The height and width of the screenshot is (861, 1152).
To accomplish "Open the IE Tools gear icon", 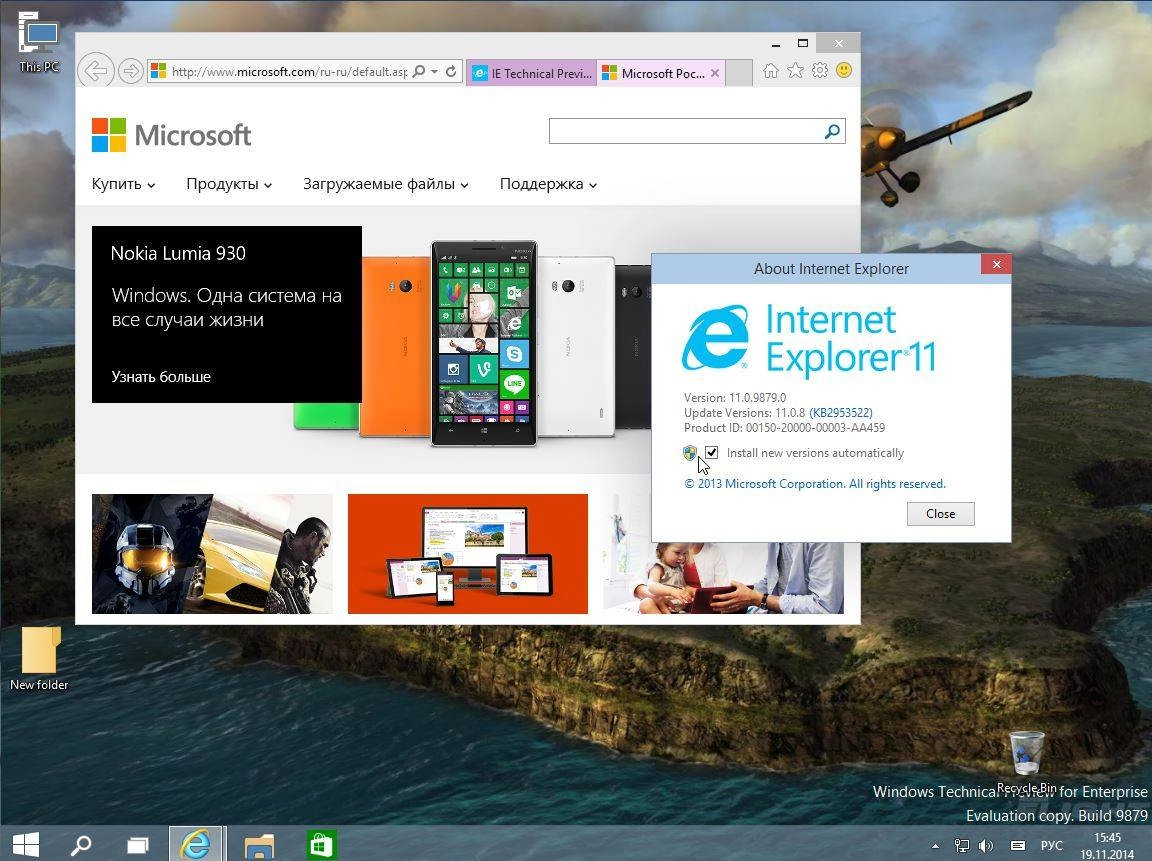I will 820,71.
